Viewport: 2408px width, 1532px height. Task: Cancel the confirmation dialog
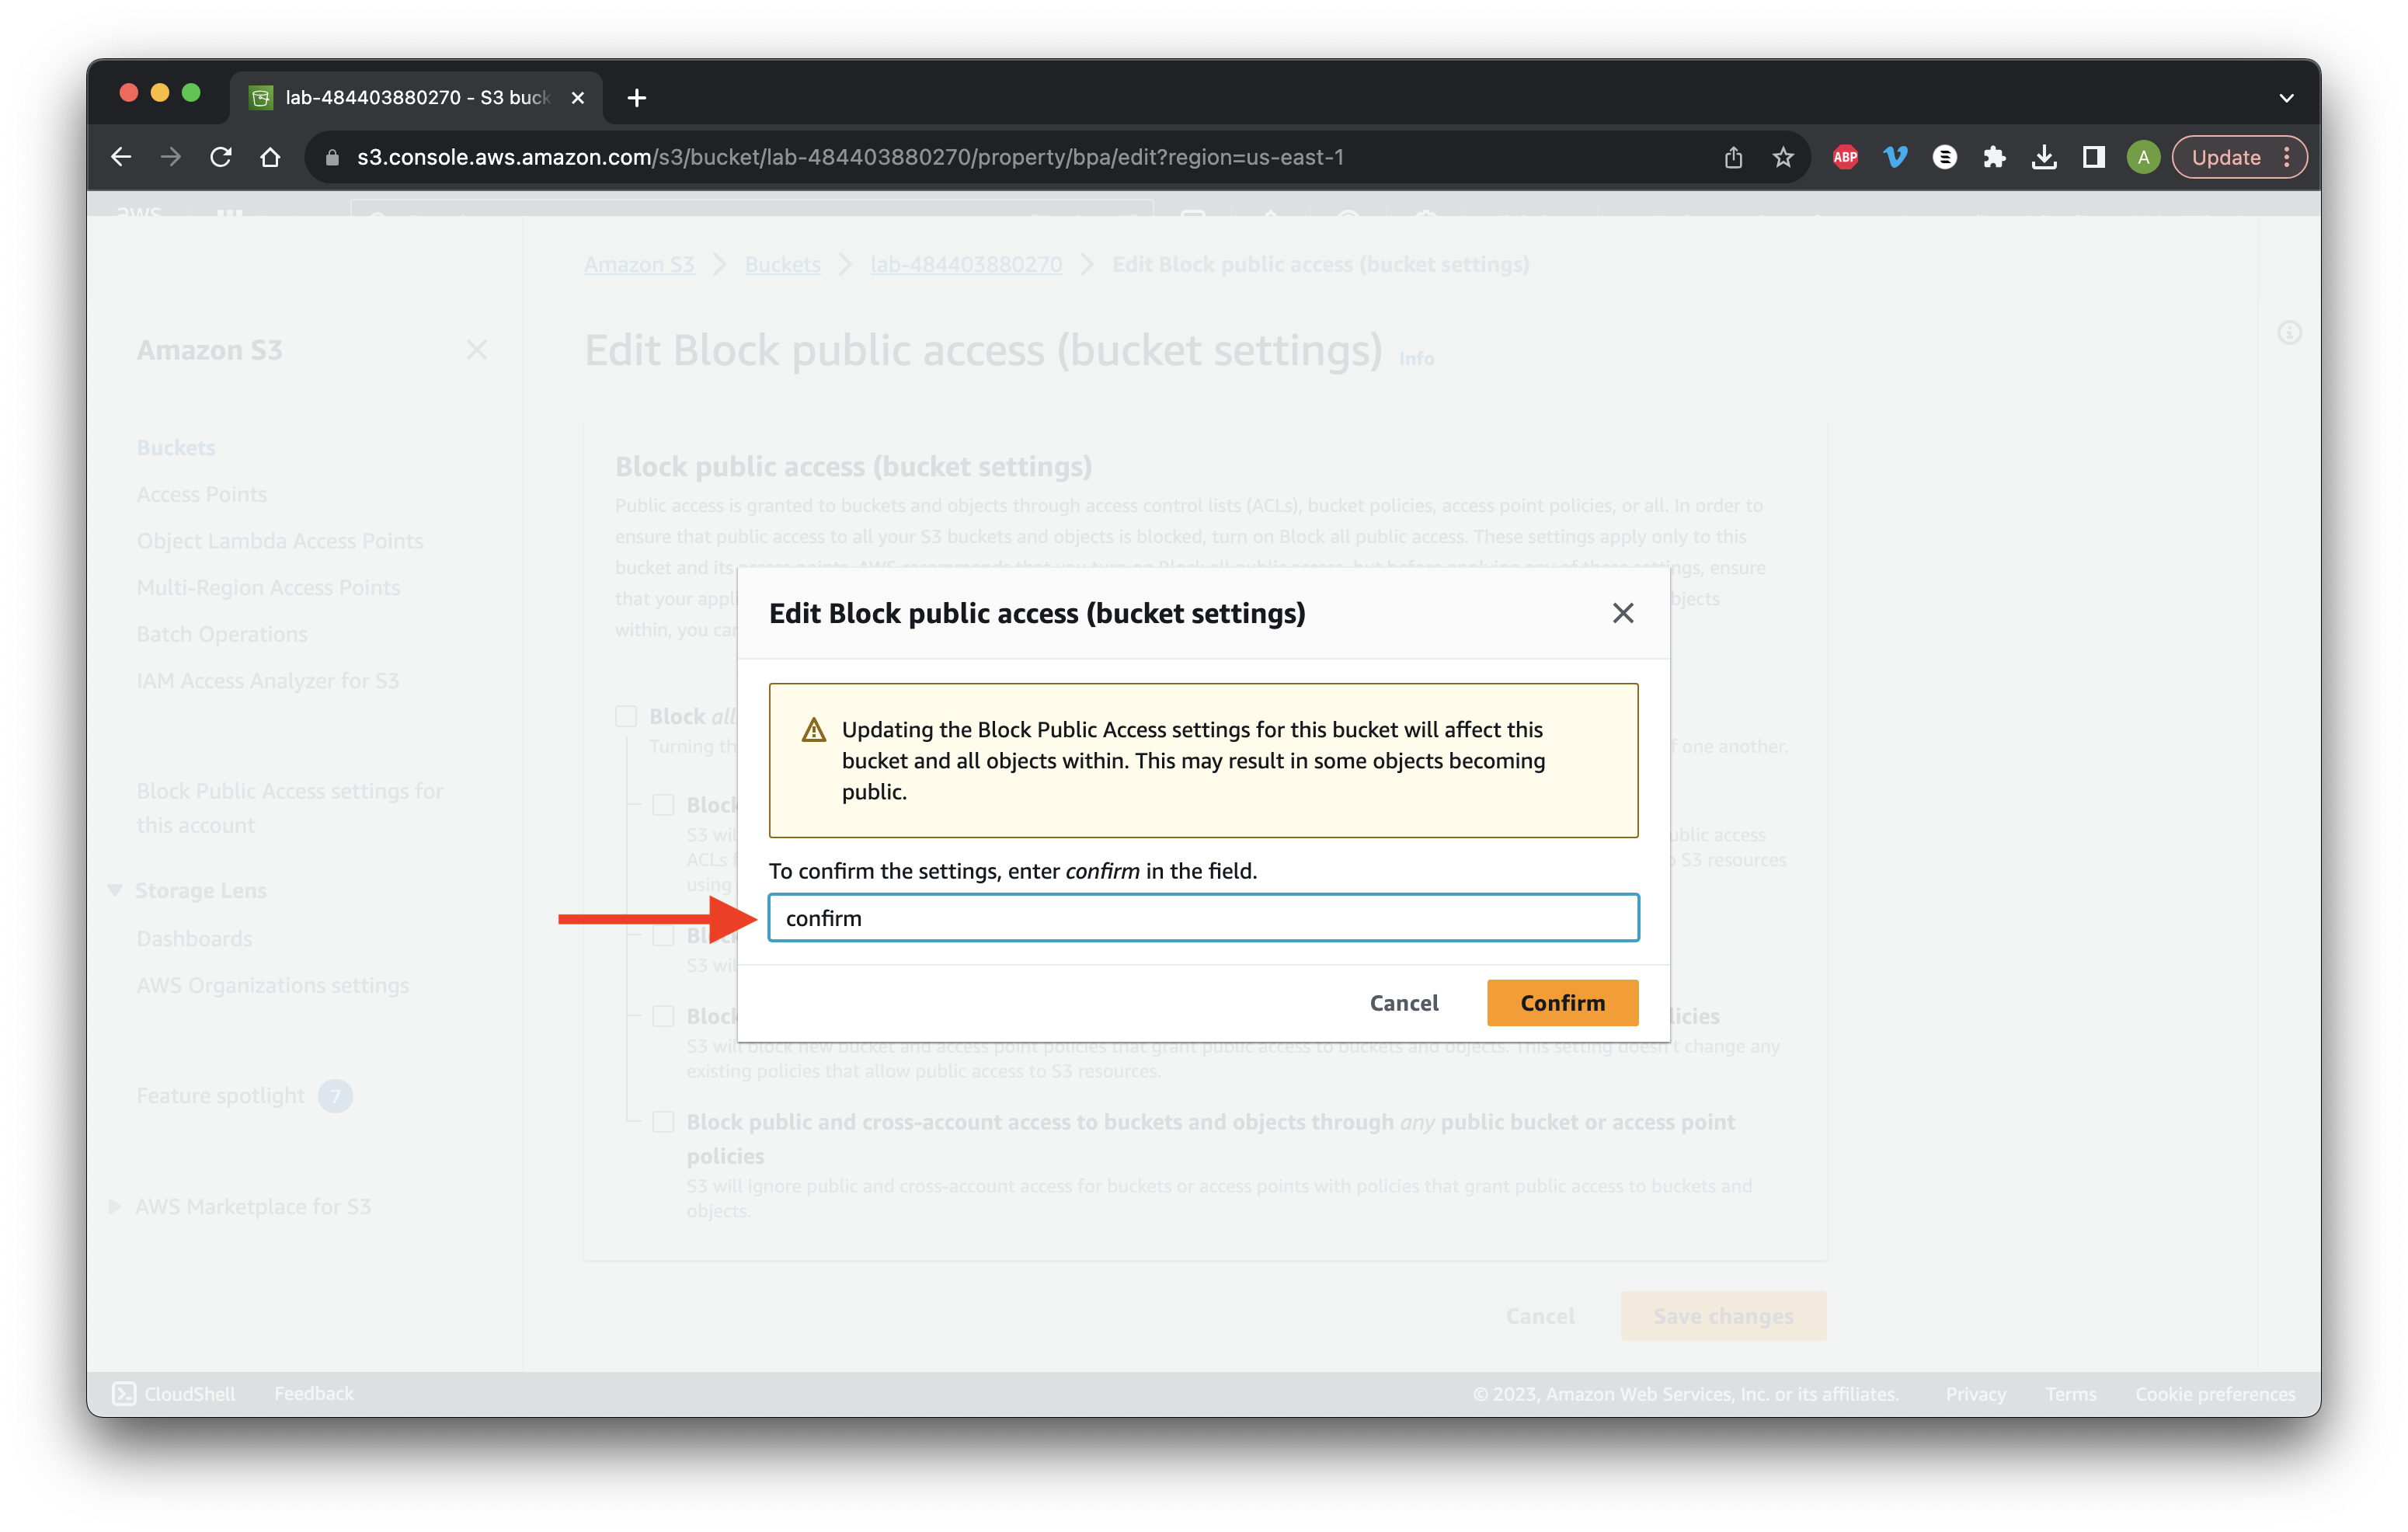(1403, 1002)
